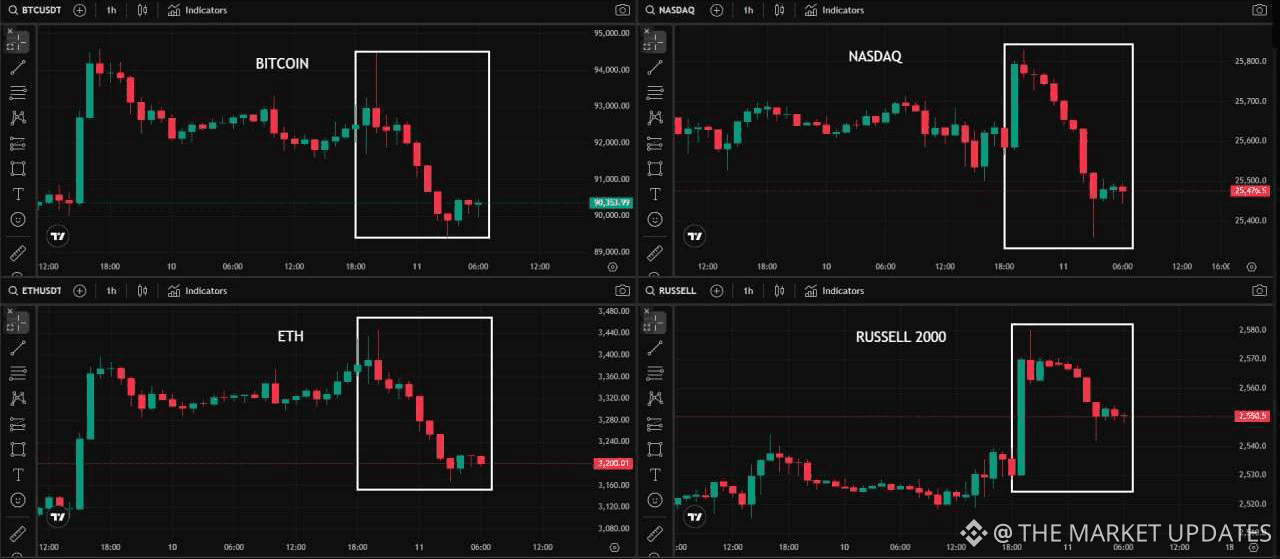Screen dimensions: 1280x559
Task: Add a compare symbol on NASDAQ chart
Action: point(716,10)
